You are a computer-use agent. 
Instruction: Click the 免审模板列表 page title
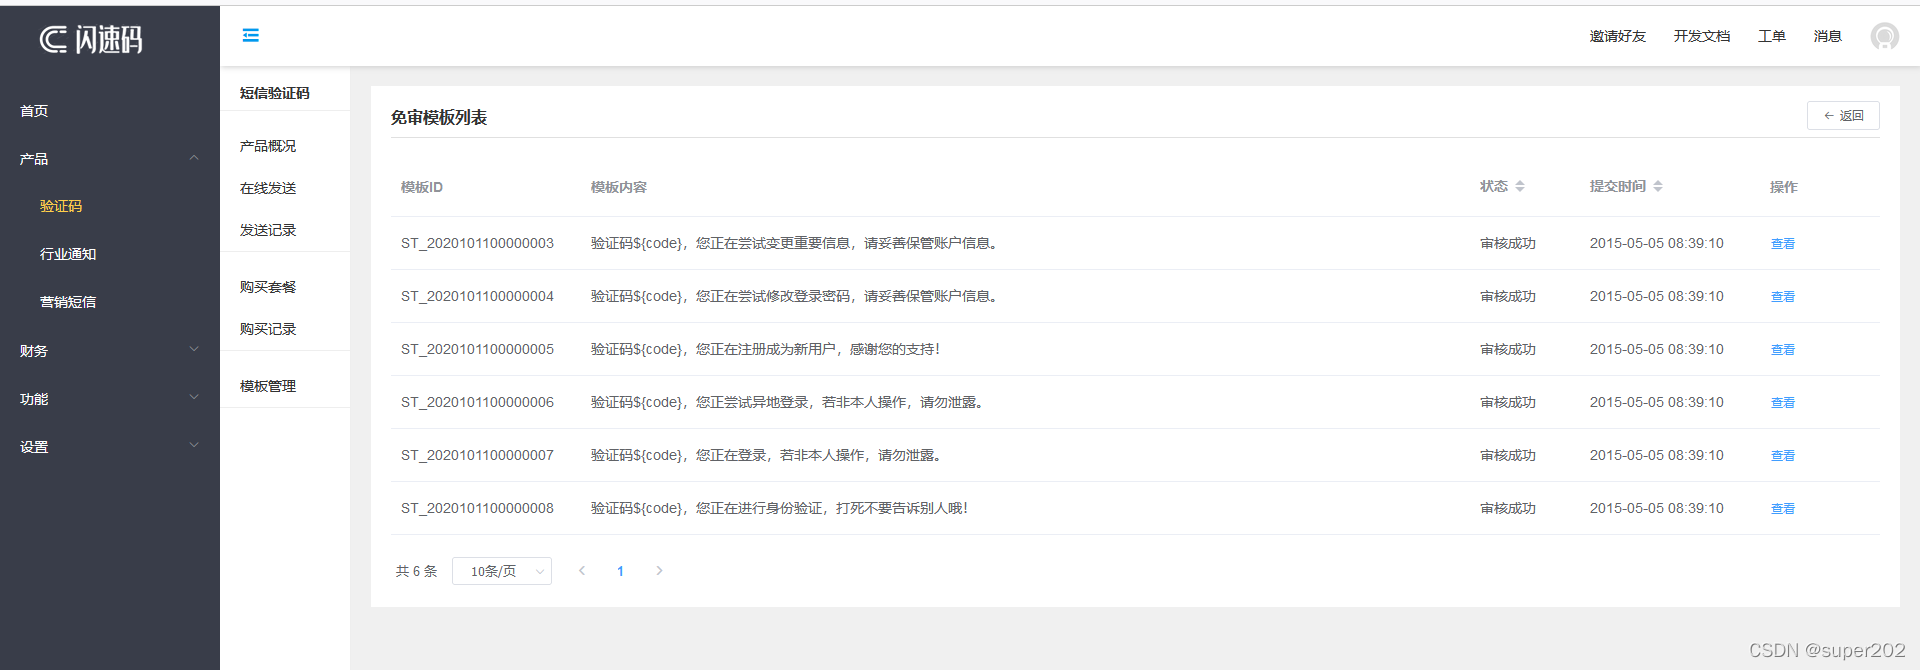[x=439, y=118]
